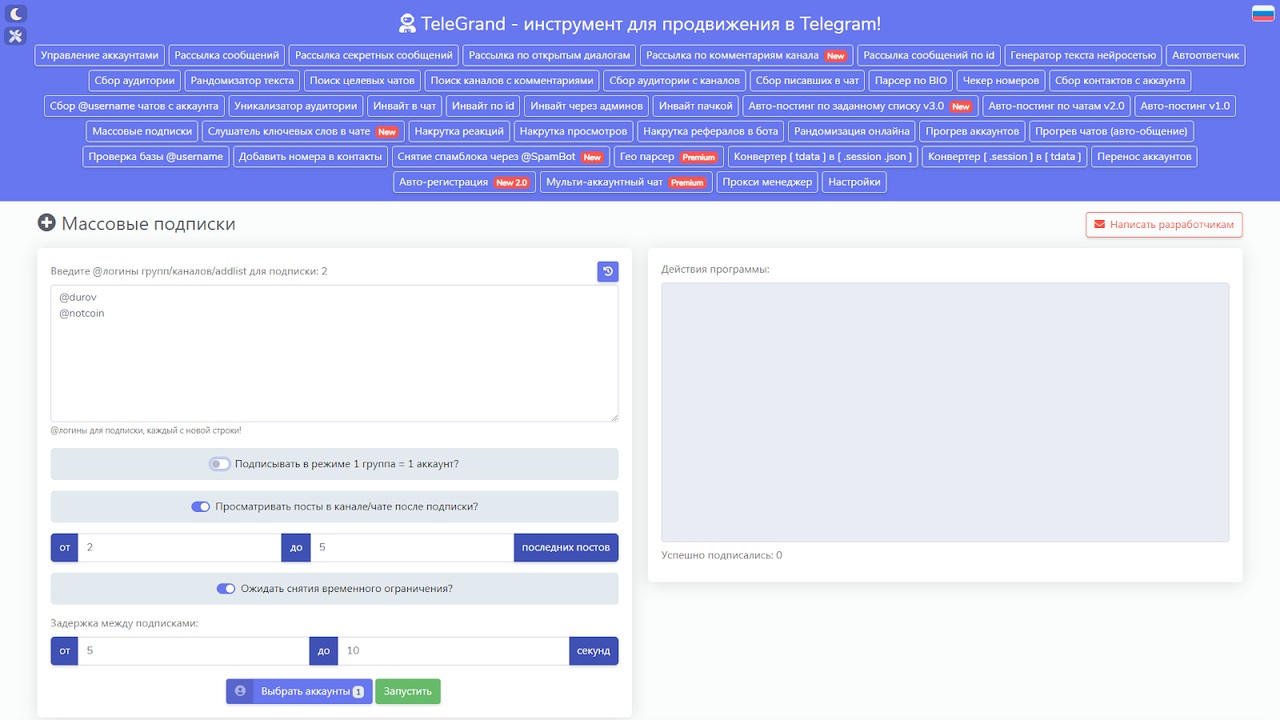Open the tools icon in top-left corner
The image size is (1280, 720).
click(15, 36)
